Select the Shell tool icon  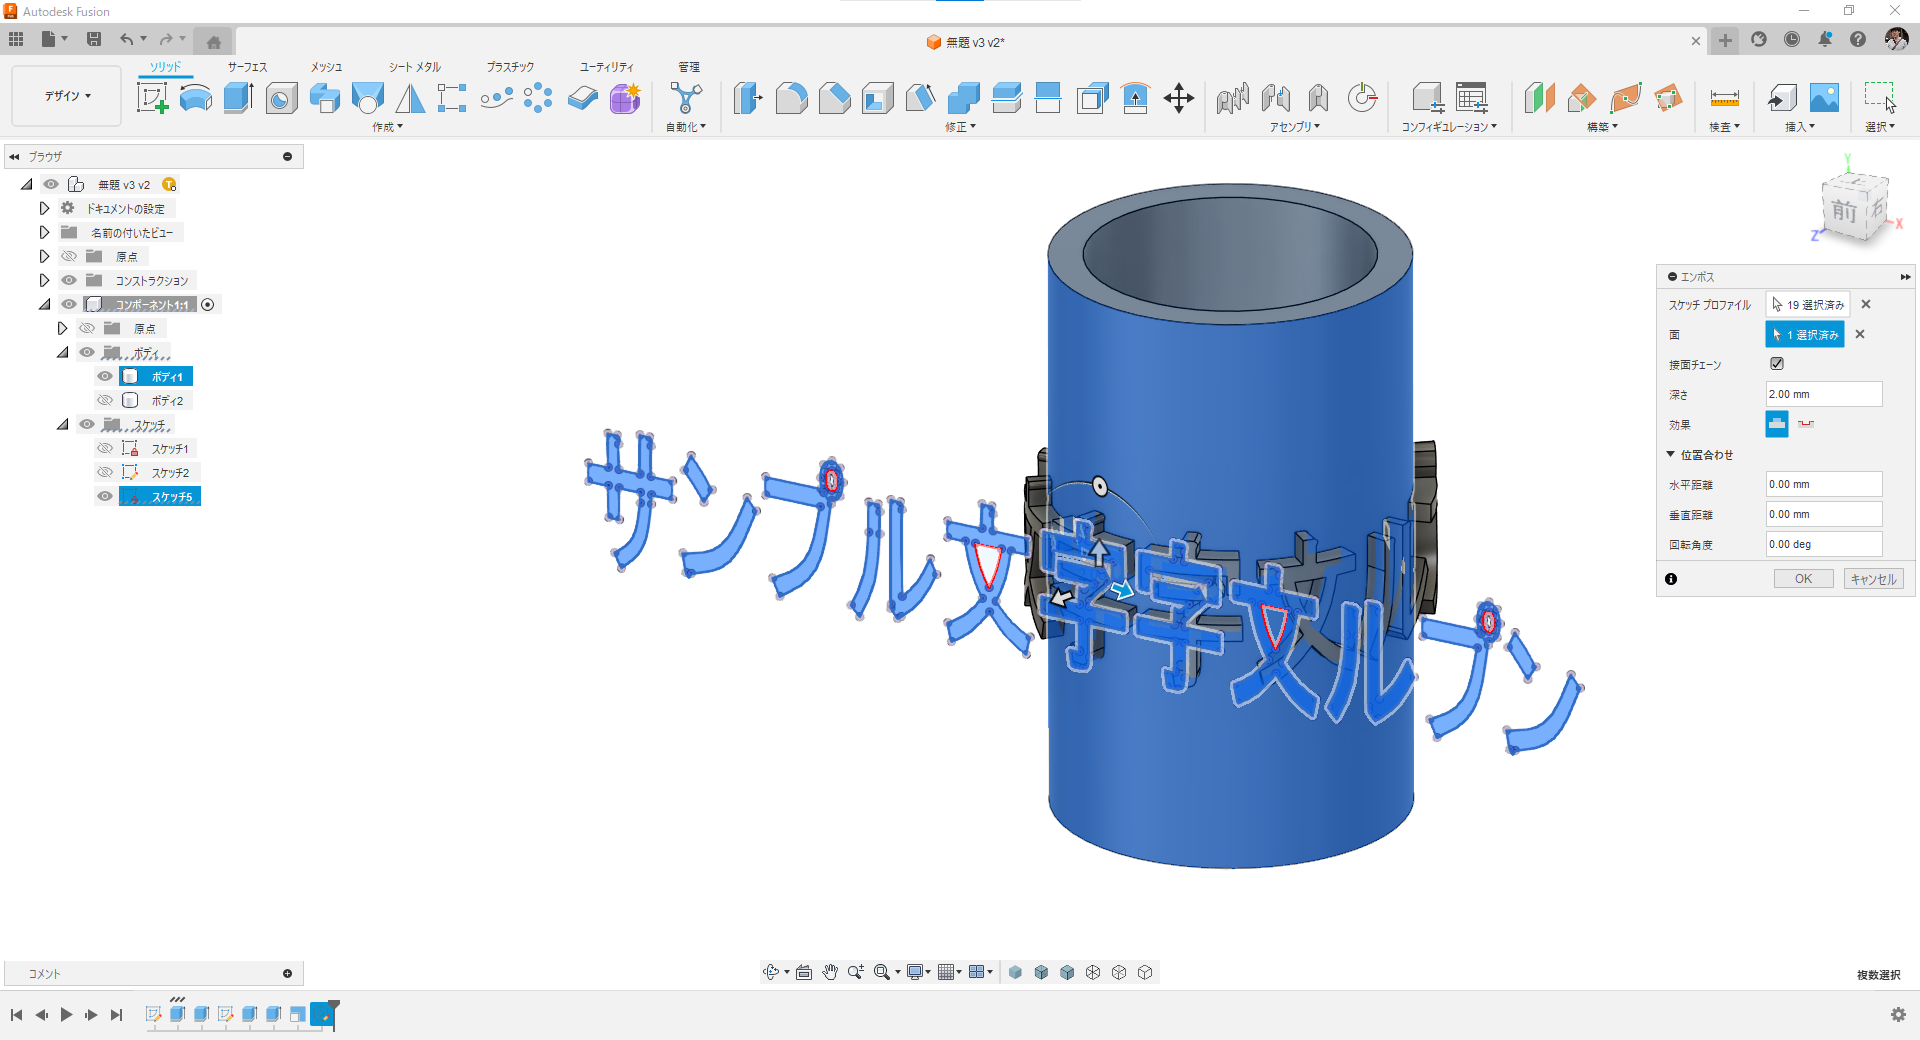point(877,98)
